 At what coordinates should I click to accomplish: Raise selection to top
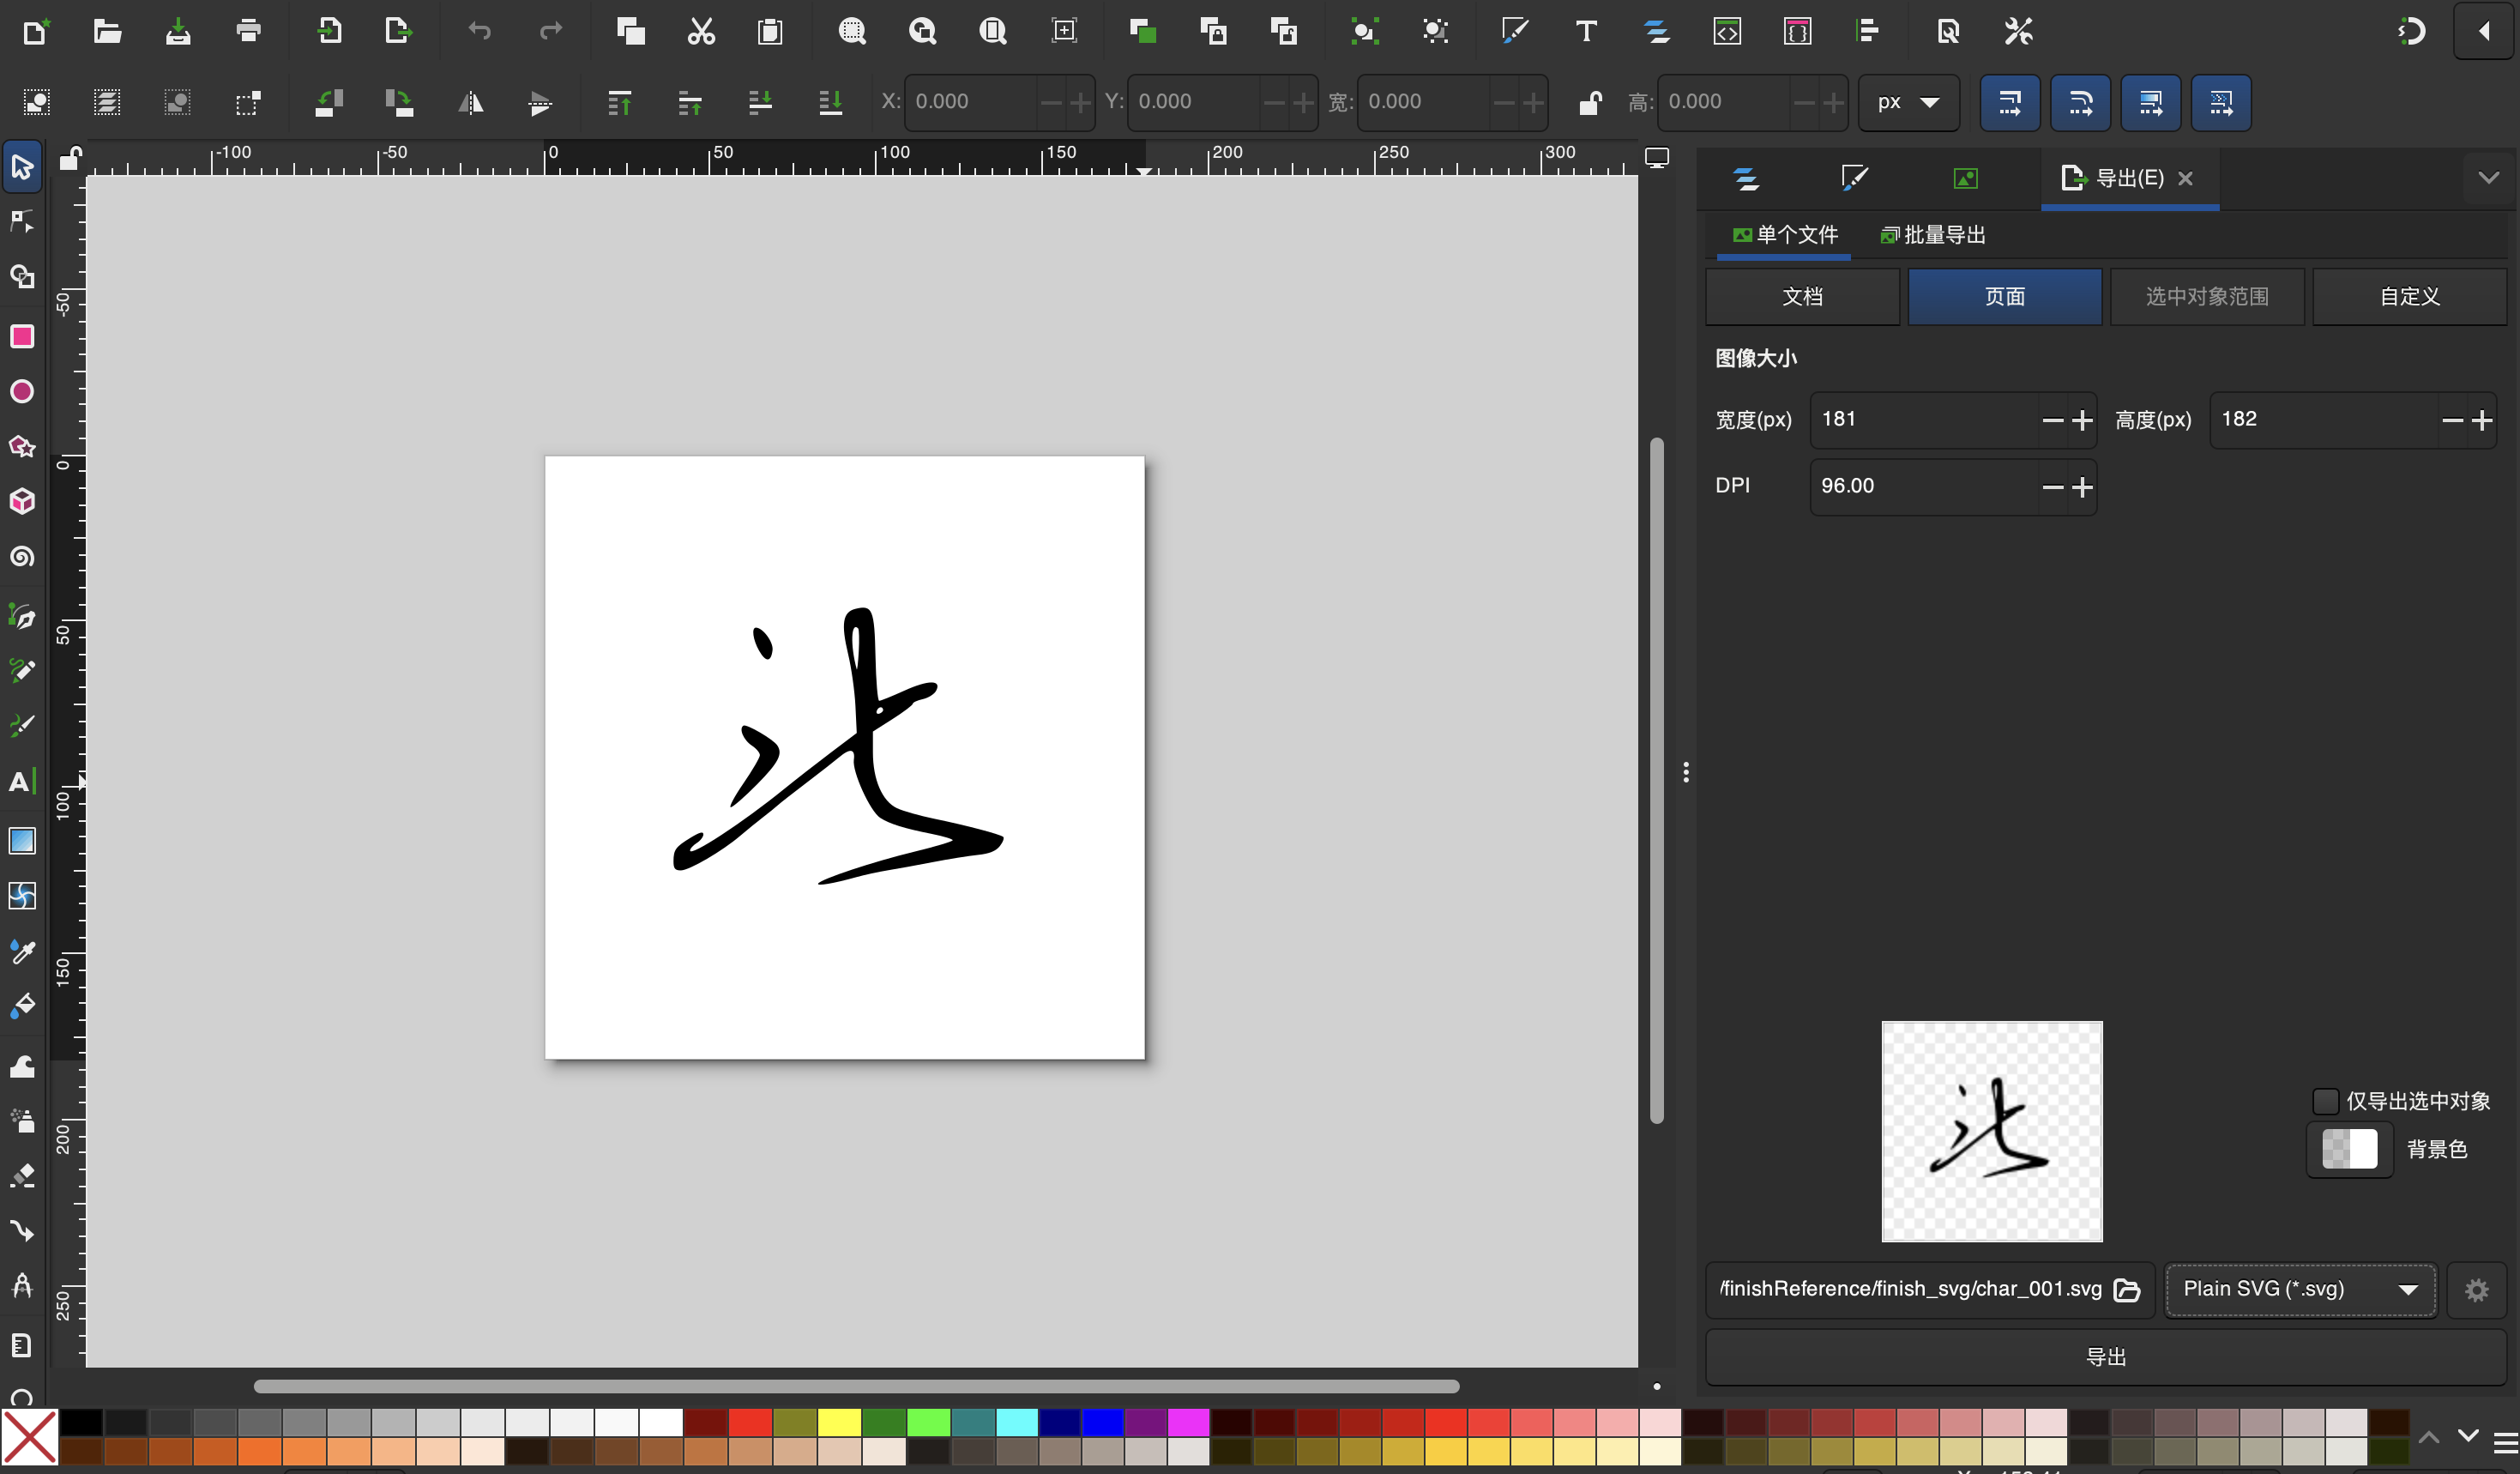pyautogui.click(x=619, y=102)
